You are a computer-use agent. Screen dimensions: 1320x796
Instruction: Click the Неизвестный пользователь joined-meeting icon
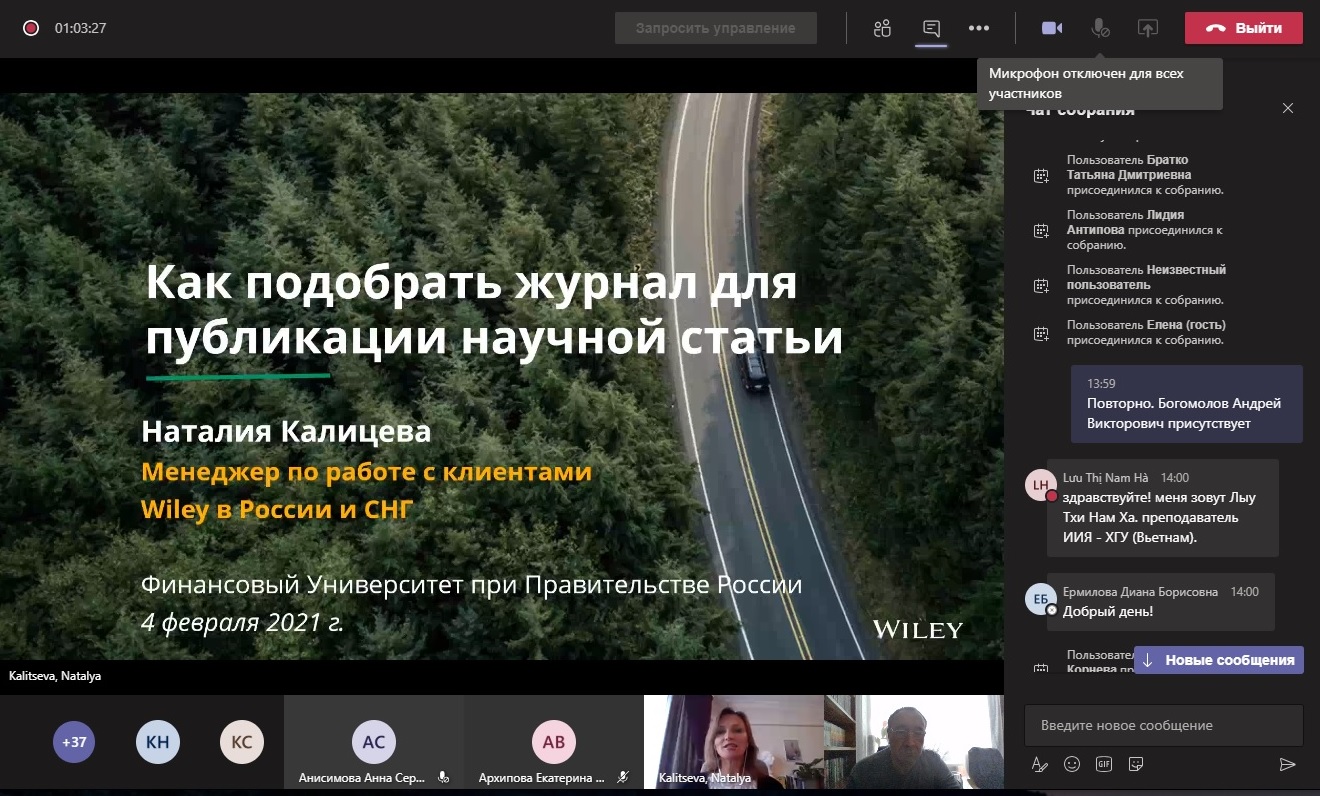point(1041,286)
